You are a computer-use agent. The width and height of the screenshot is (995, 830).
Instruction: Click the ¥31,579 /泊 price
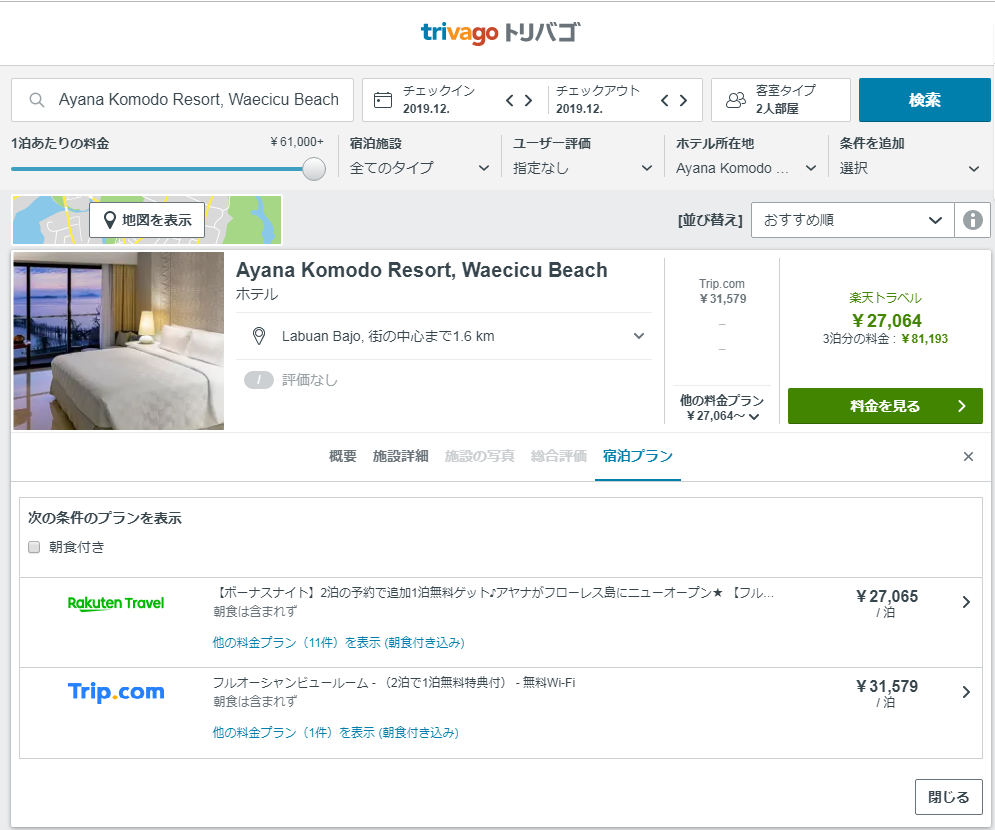click(x=886, y=693)
